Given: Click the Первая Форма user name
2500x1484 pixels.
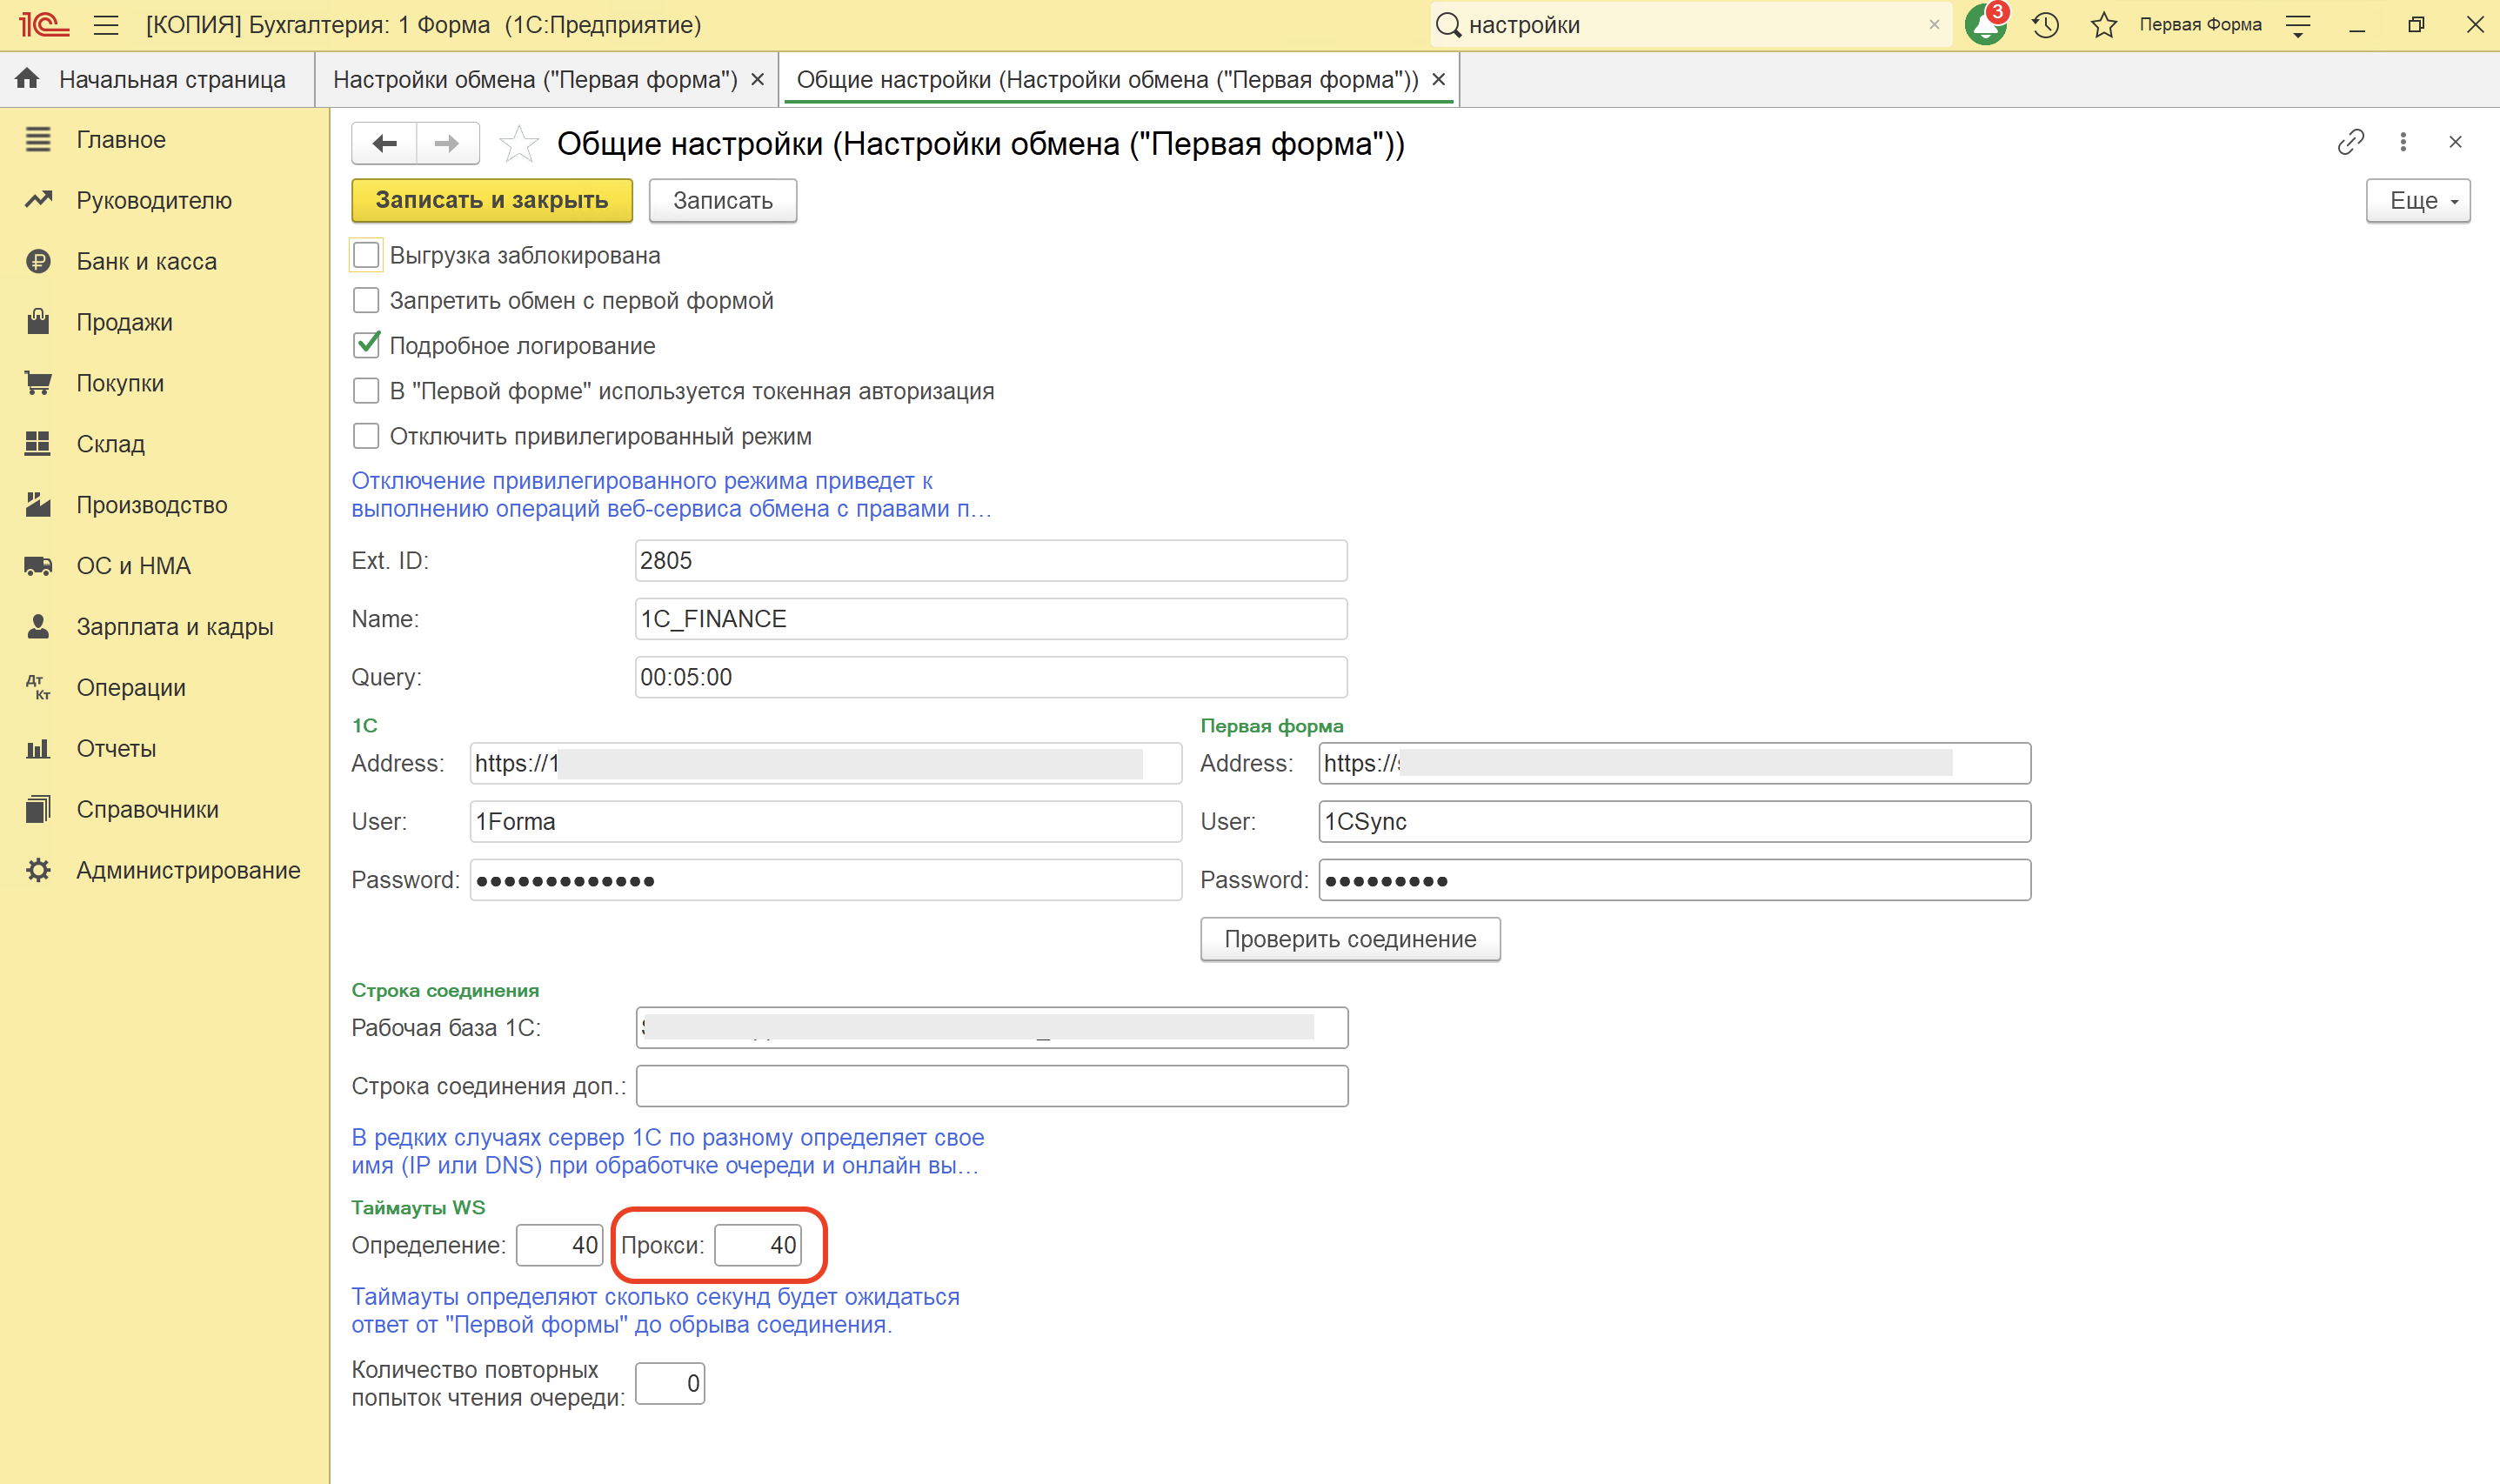Looking at the screenshot, I should tap(2200, 25).
